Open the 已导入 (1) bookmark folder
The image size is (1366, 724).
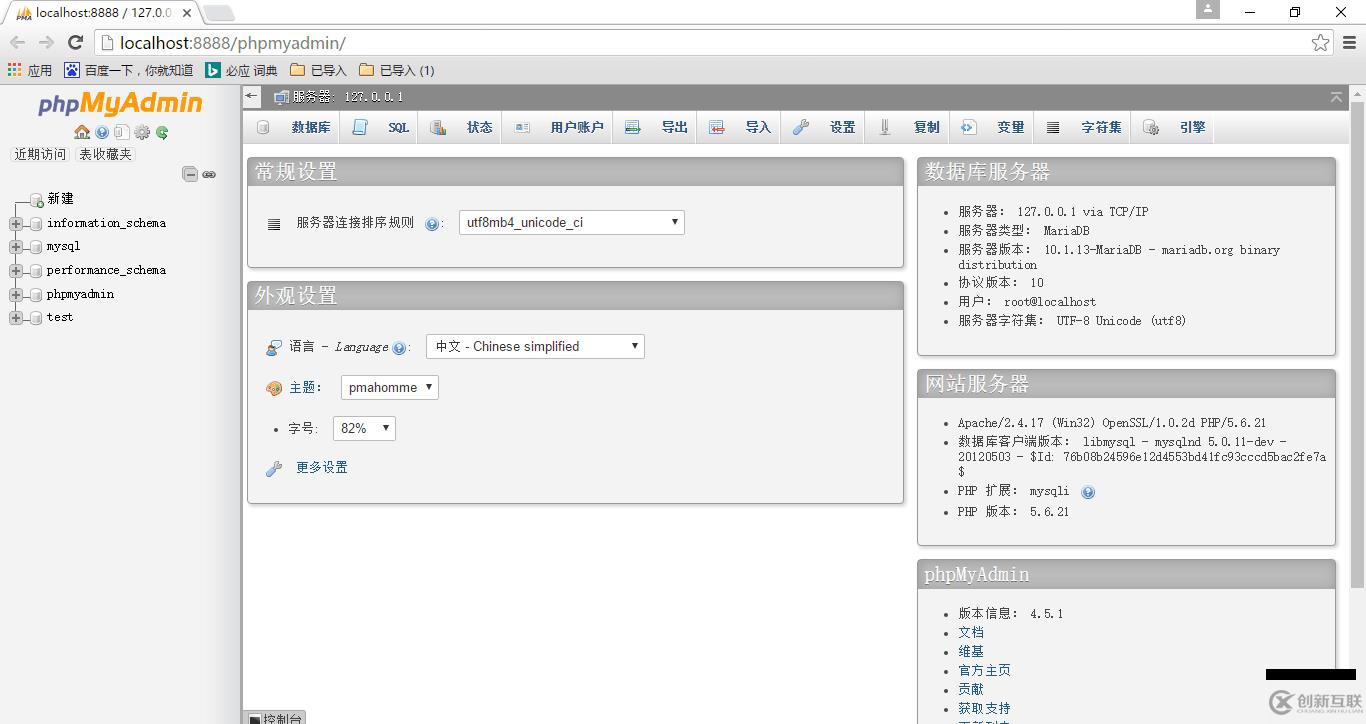(397, 70)
